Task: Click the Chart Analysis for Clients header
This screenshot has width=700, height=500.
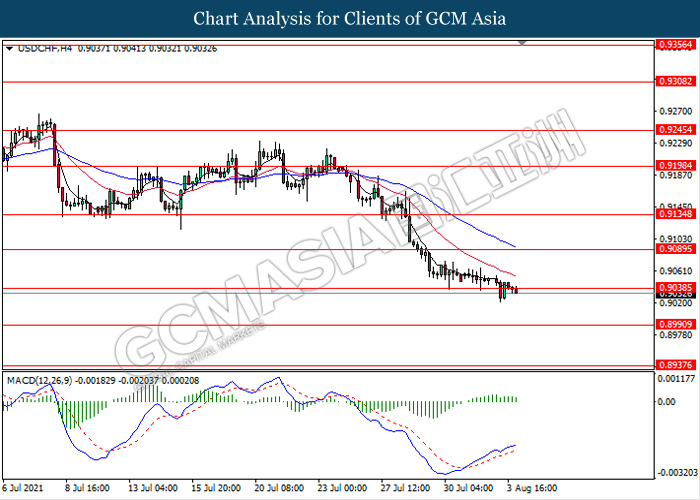Action: click(349, 19)
